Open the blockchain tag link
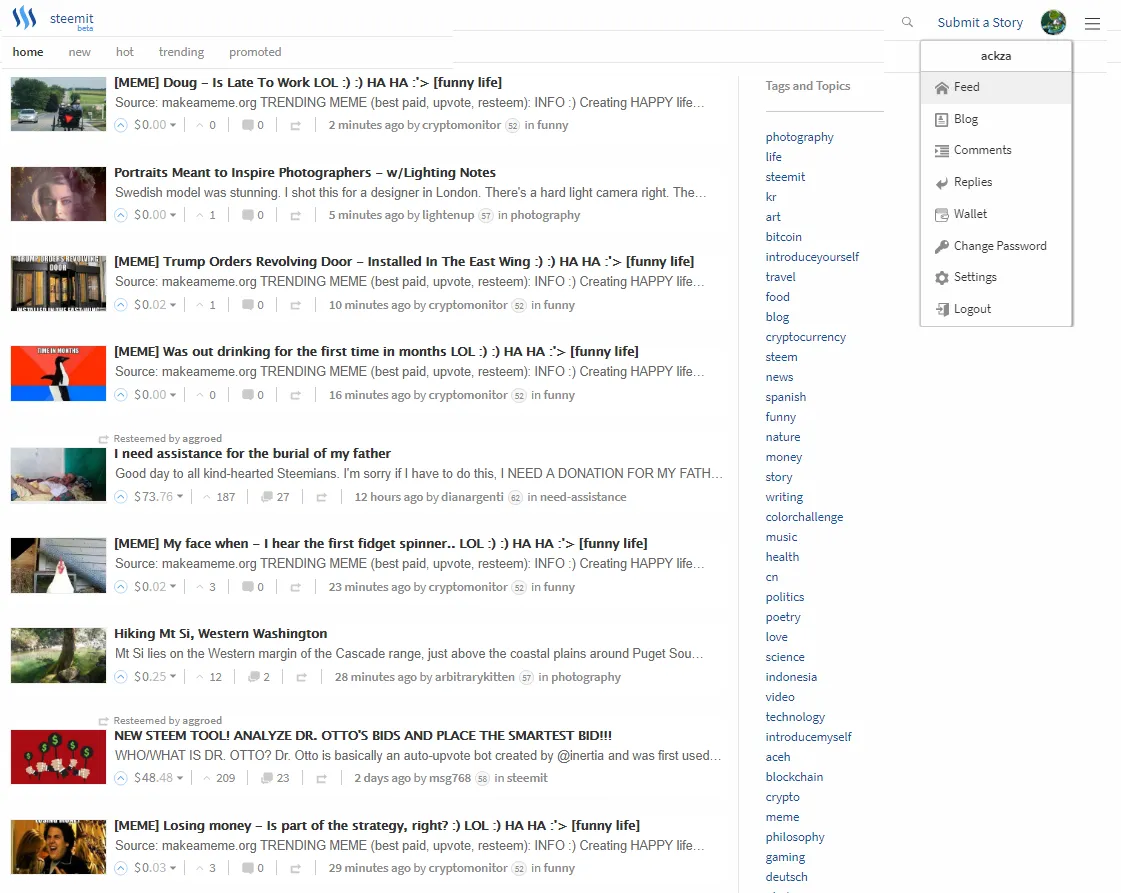 pyautogui.click(x=794, y=777)
